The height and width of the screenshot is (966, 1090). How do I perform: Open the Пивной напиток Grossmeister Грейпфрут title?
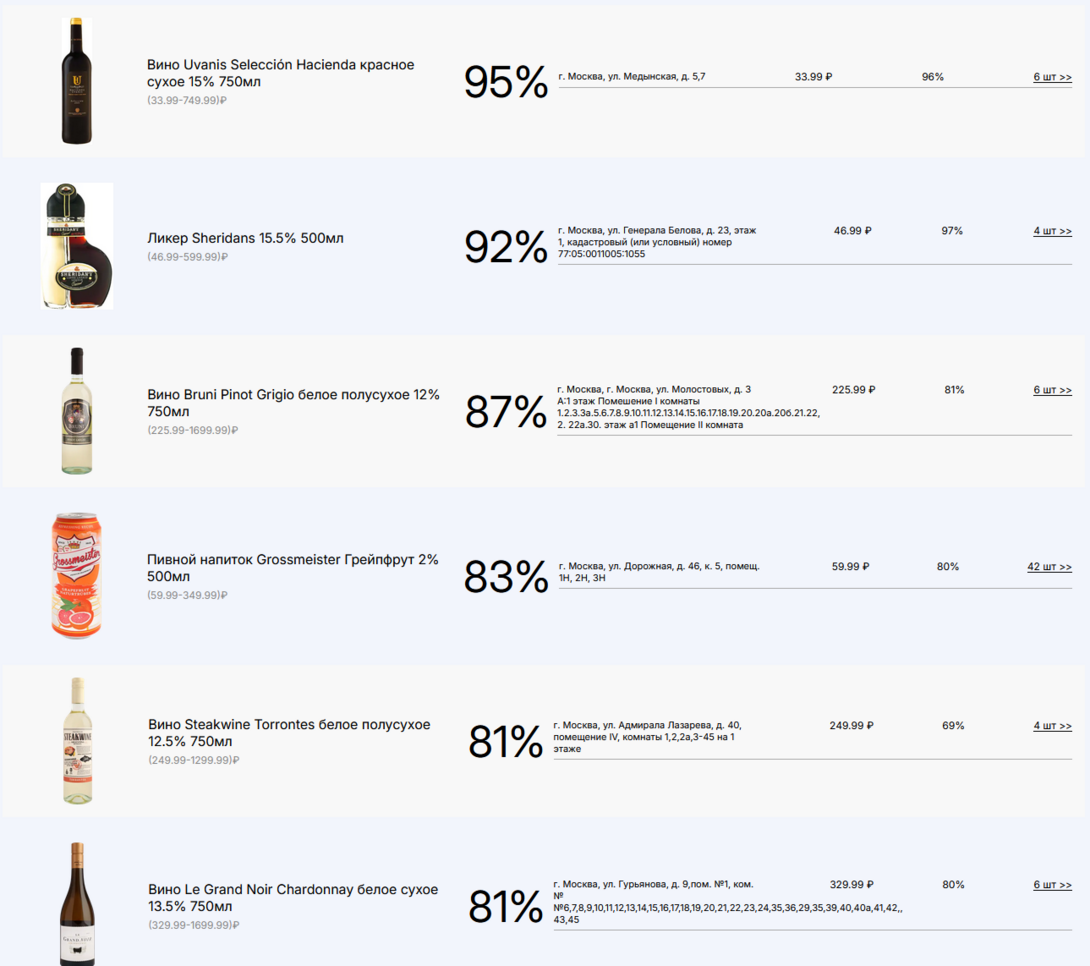292,568
